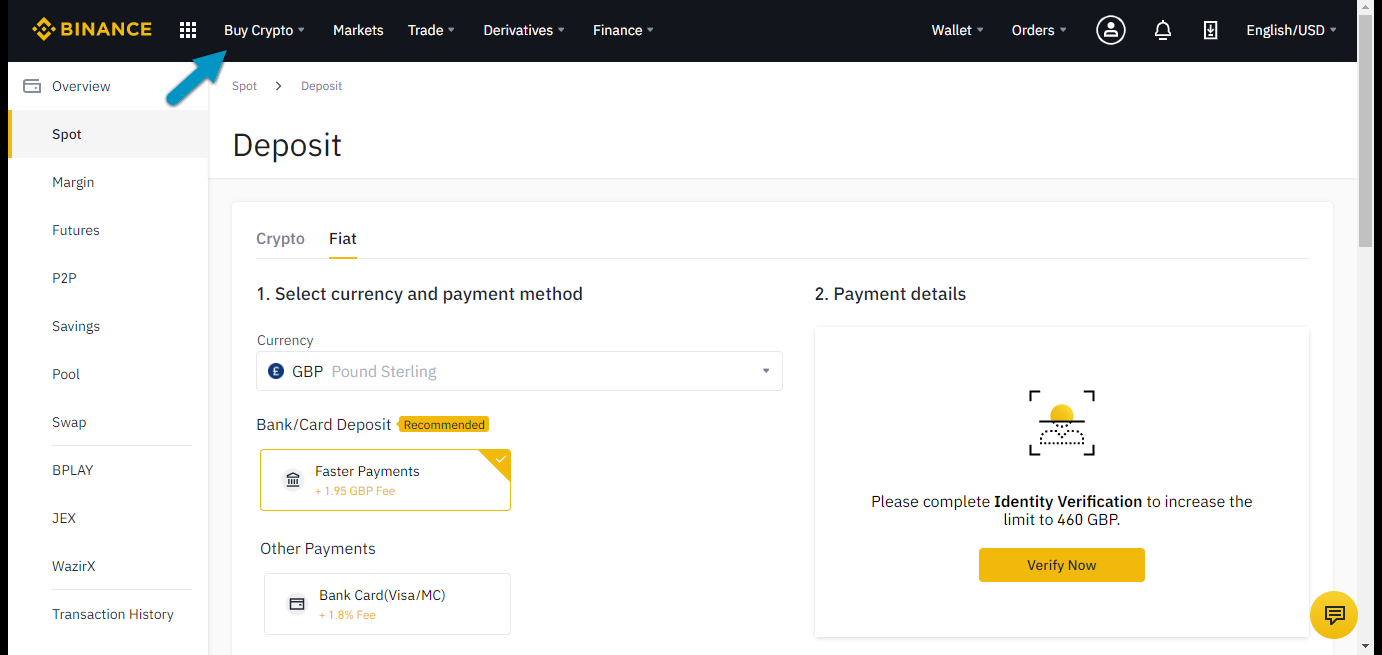
Task: Click the Recommended badge
Action: [444, 425]
